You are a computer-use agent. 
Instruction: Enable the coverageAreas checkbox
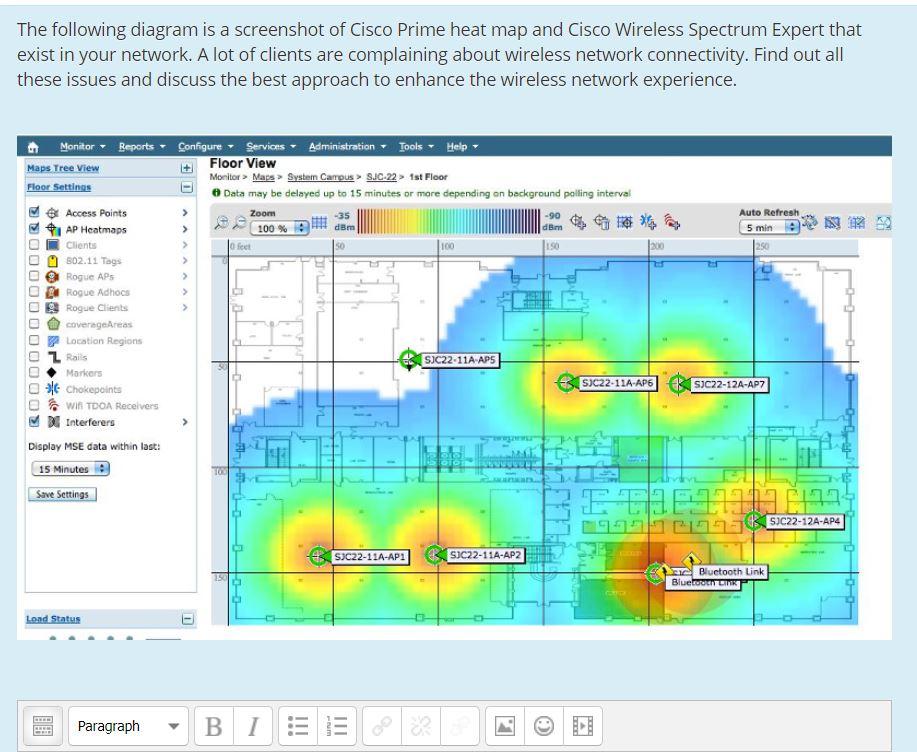34,323
